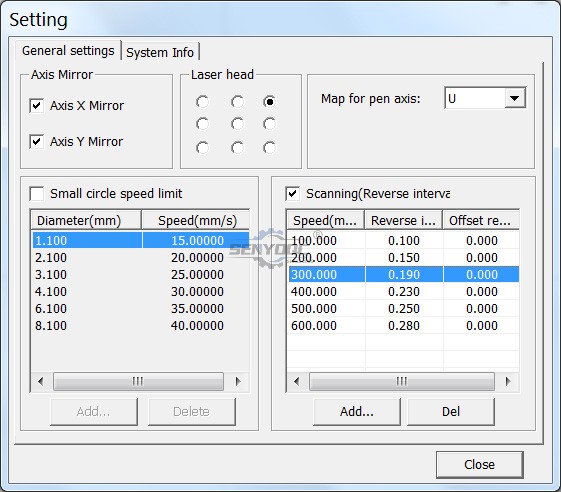Click the 0.230 reverse interval value

(404, 292)
